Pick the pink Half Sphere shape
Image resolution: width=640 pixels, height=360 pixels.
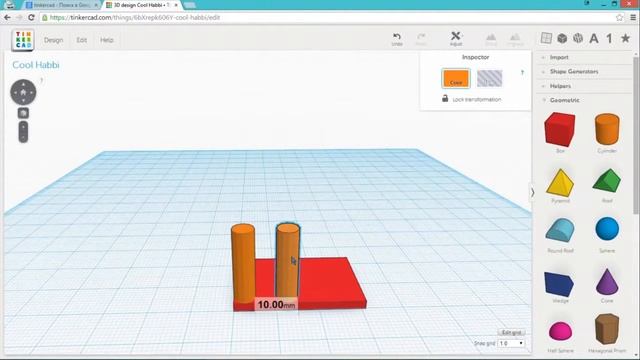560,331
